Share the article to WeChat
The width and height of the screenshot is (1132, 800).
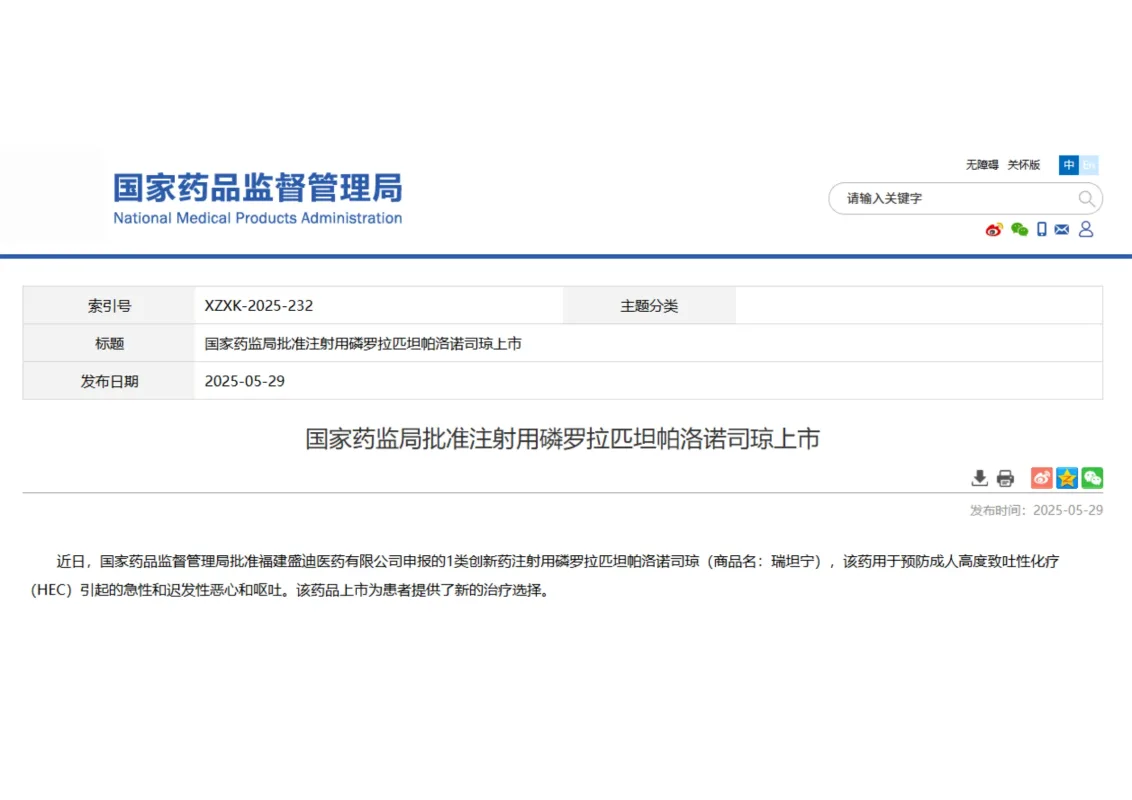pos(1092,478)
